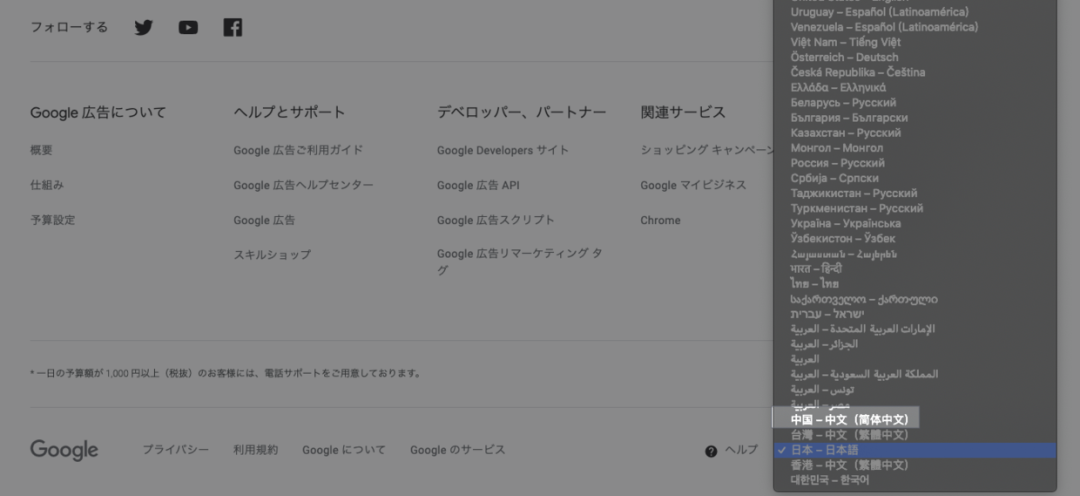This screenshot has height=496, width=1080.
Task: Click the スキルショップ link
Action: pos(272,255)
